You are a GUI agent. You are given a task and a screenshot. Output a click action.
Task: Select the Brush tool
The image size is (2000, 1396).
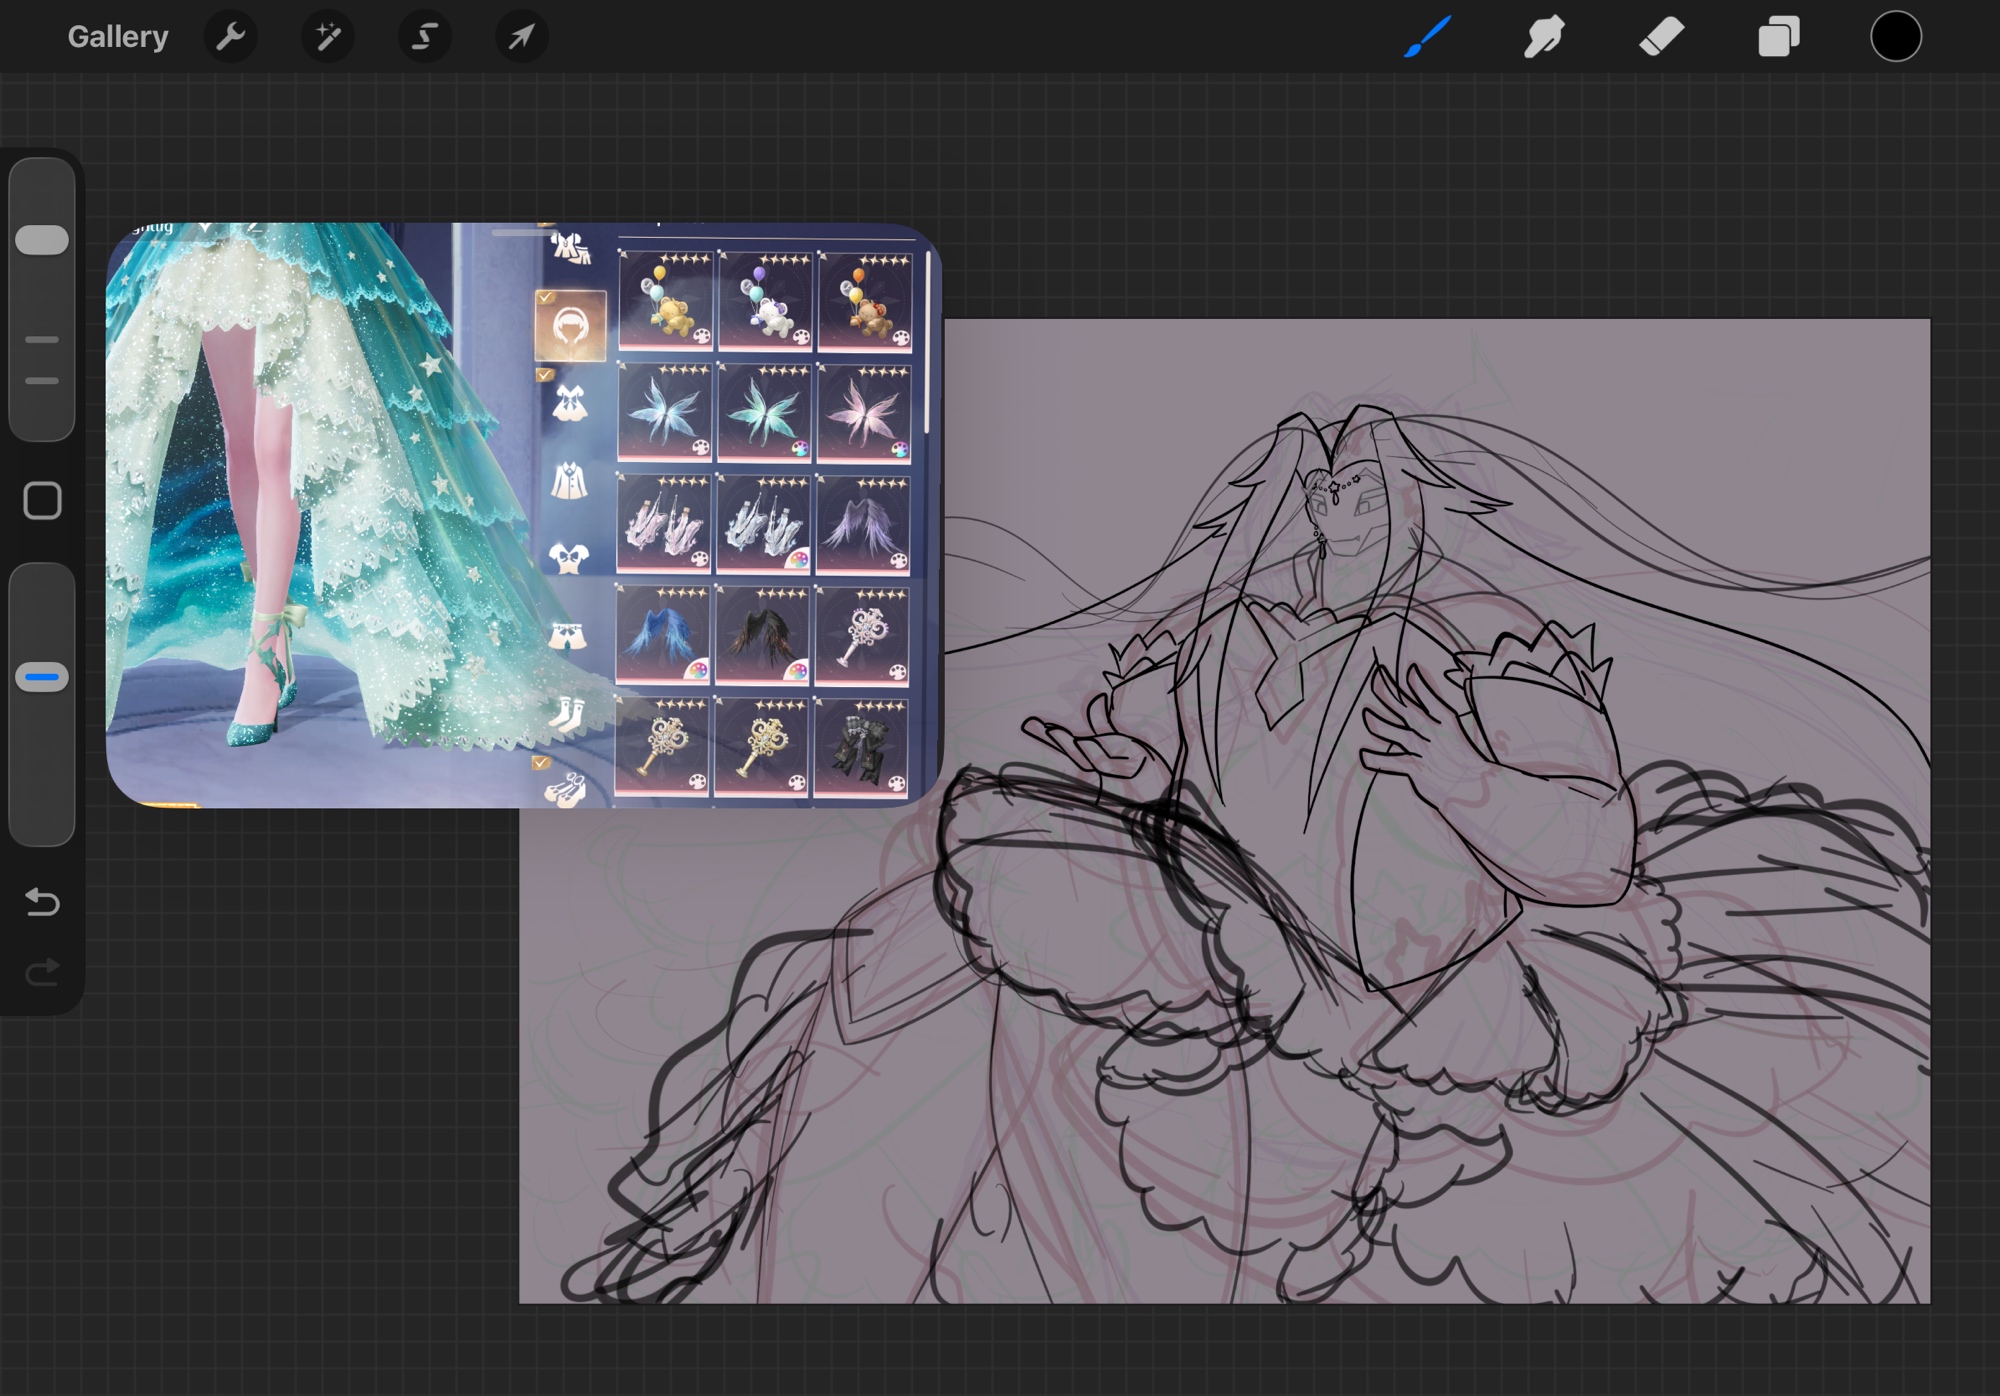tap(1427, 37)
